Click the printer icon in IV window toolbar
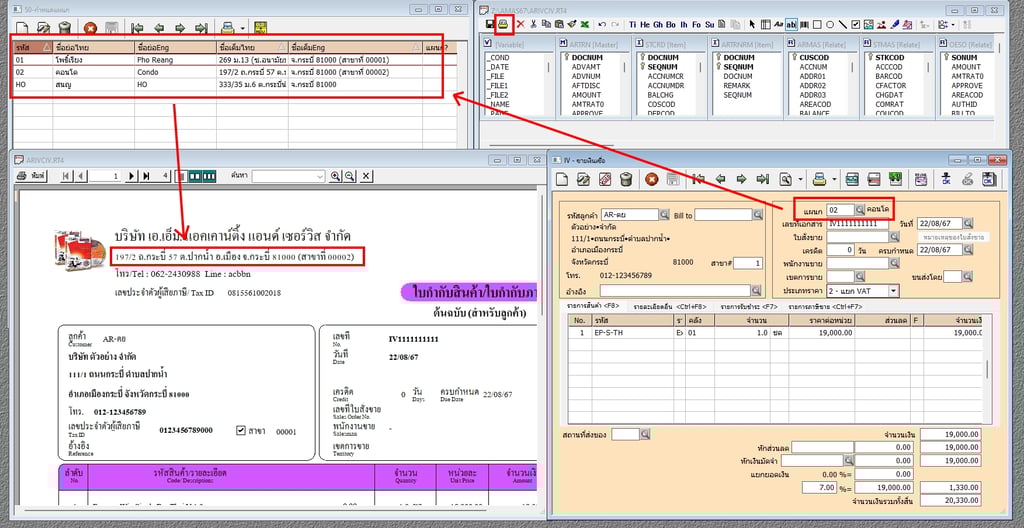 coord(820,178)
